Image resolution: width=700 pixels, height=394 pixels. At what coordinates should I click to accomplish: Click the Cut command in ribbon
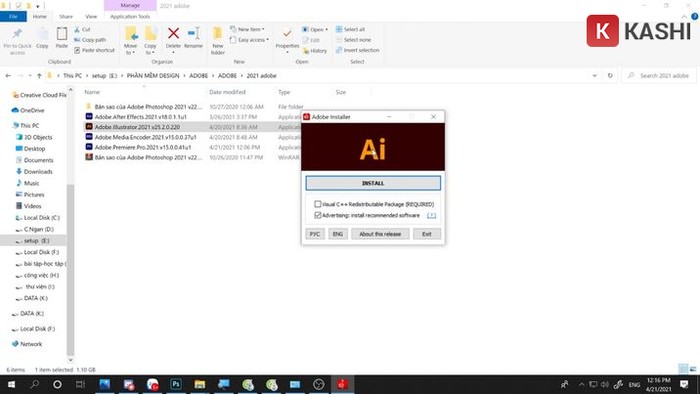(82, 29)
